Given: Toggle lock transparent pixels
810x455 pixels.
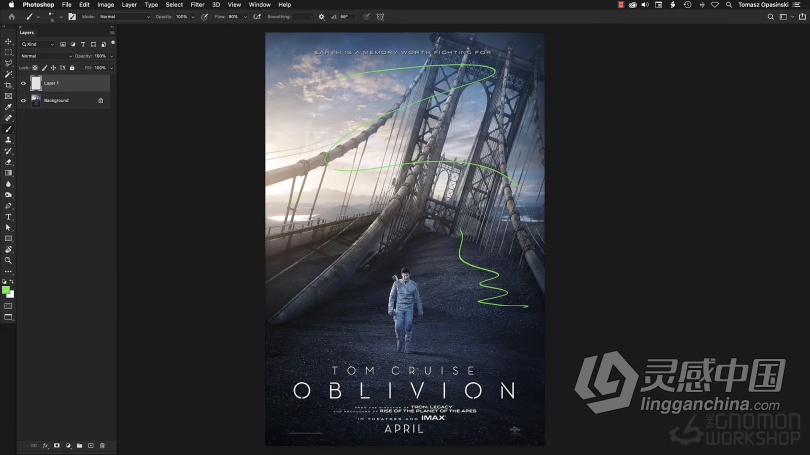Looking at the screenshot, I should pos(35,68).
